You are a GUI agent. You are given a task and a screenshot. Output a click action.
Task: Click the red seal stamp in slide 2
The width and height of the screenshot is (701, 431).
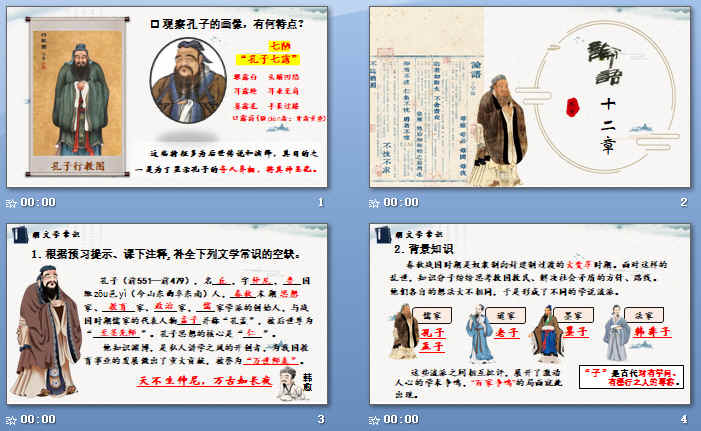572,107
